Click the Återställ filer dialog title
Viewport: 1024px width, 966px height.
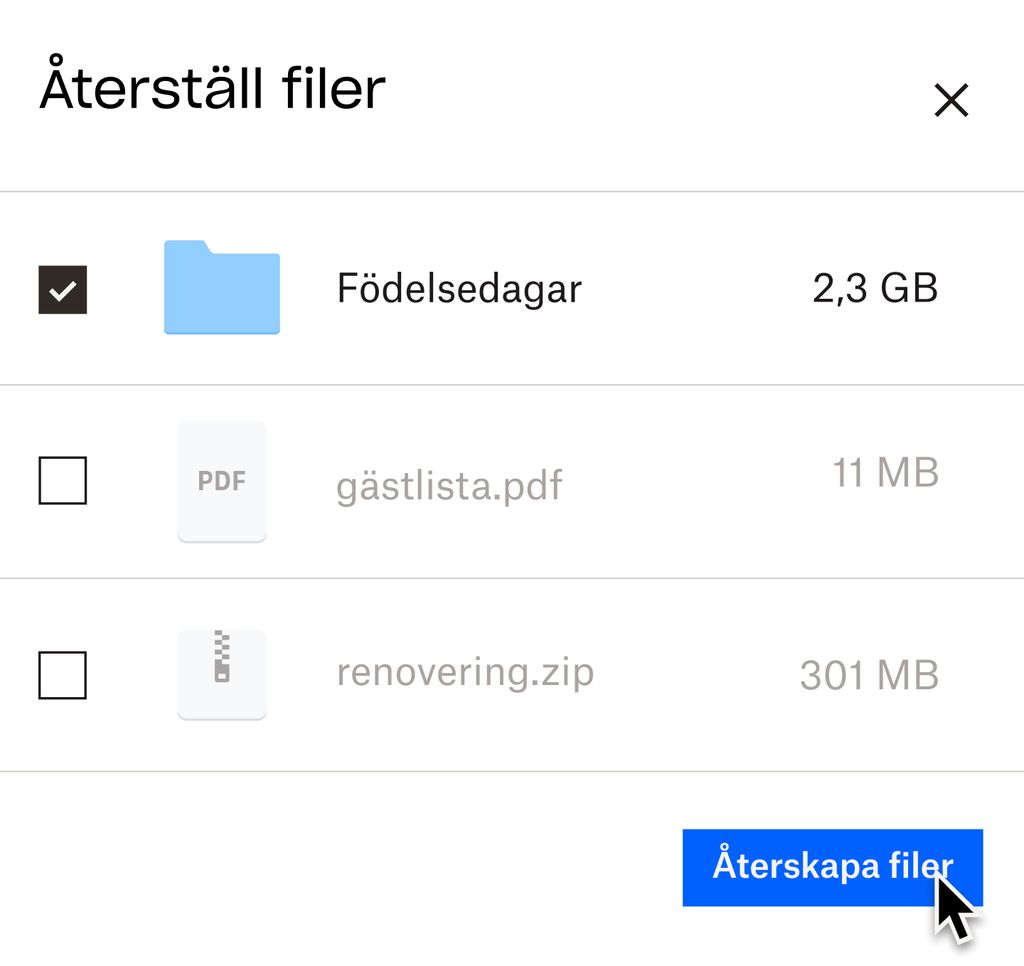(212, 88)
